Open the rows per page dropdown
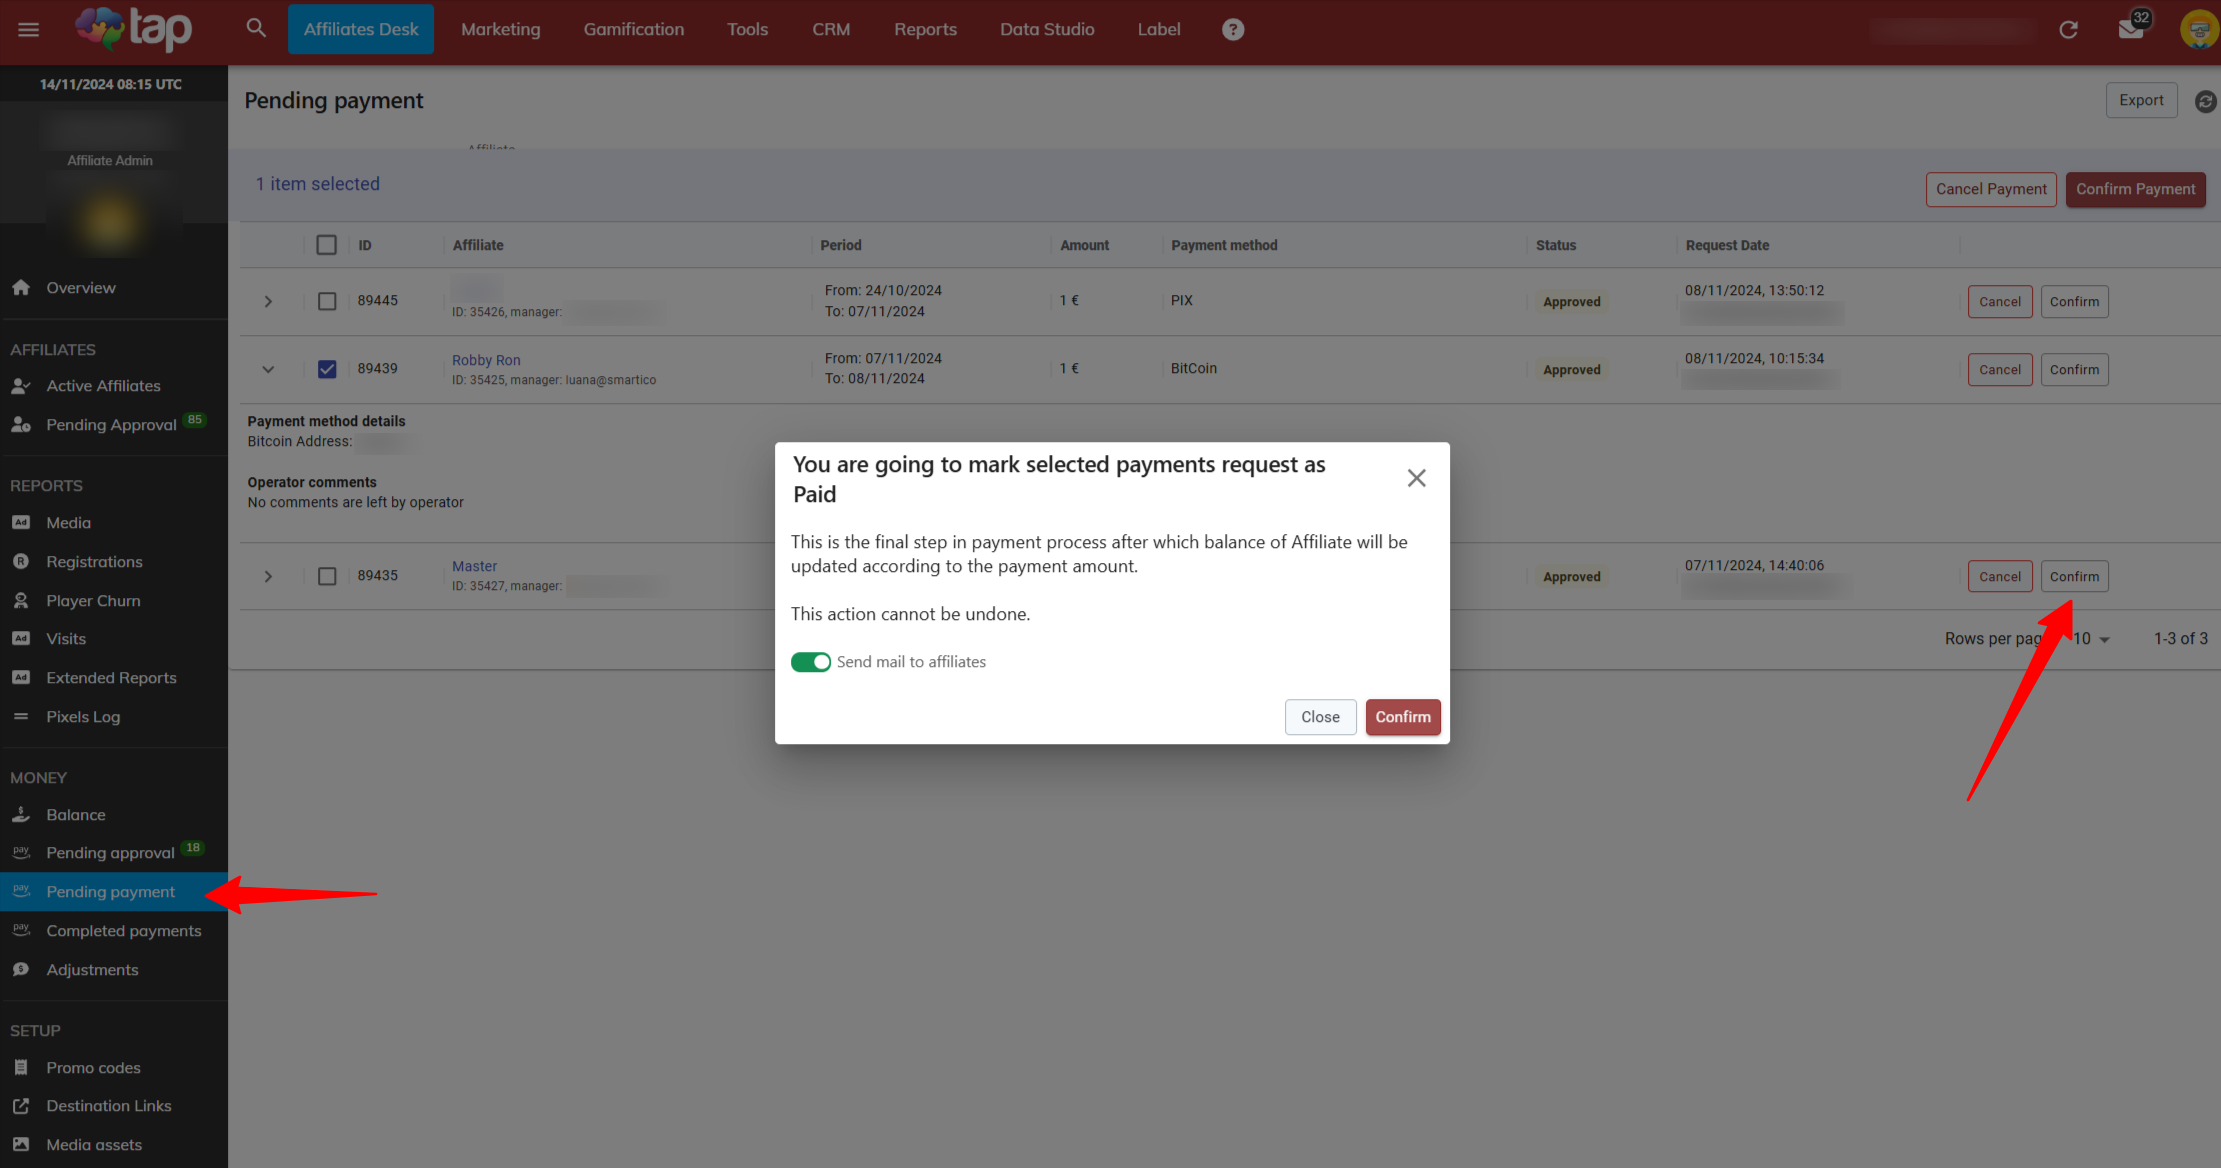2221x1168 pixels. point(2092,639)
